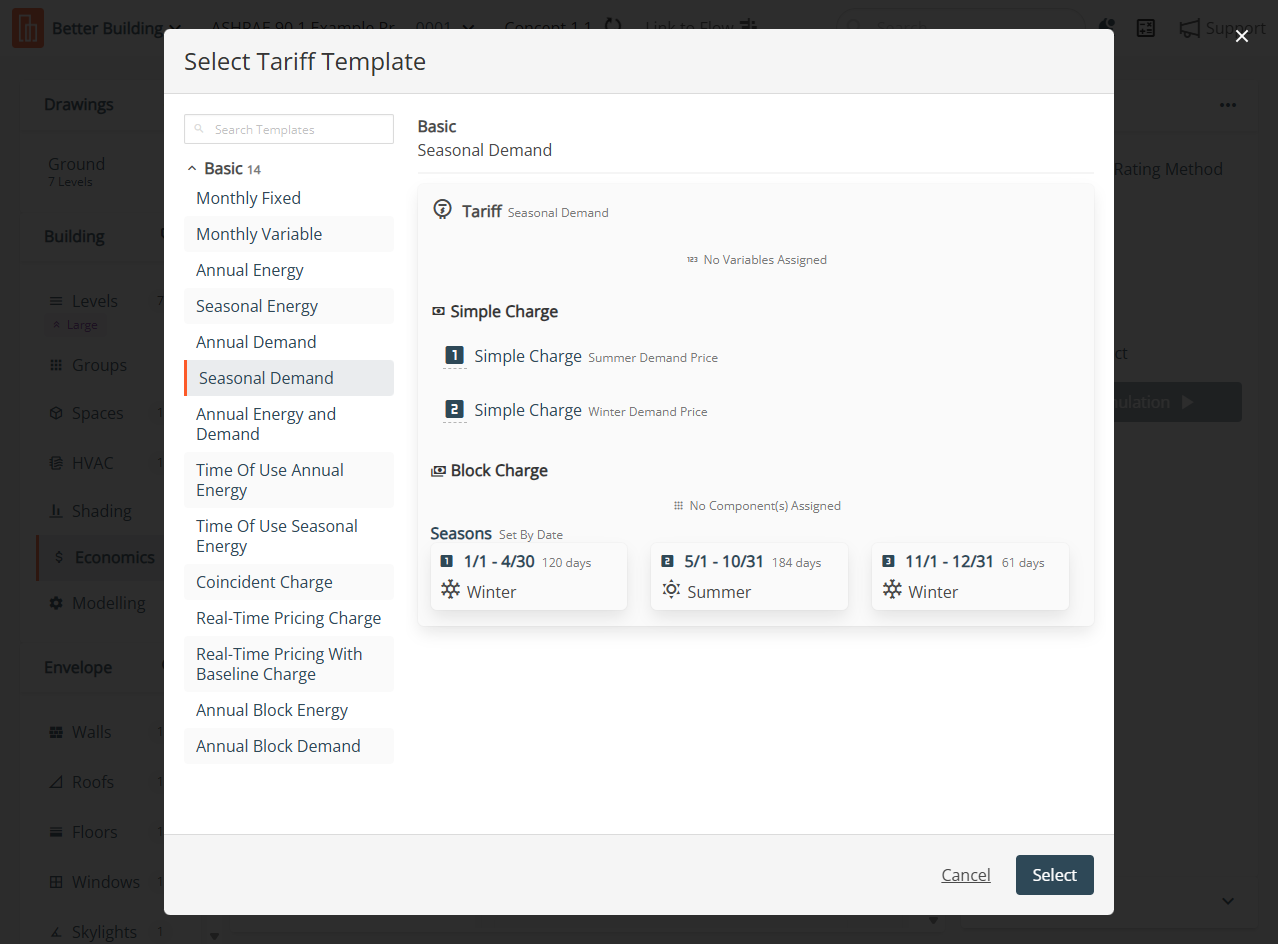1278x944 pixels.
Task: Click the number 2 badge beside Winter Demand Price
Action: (454, 410)
